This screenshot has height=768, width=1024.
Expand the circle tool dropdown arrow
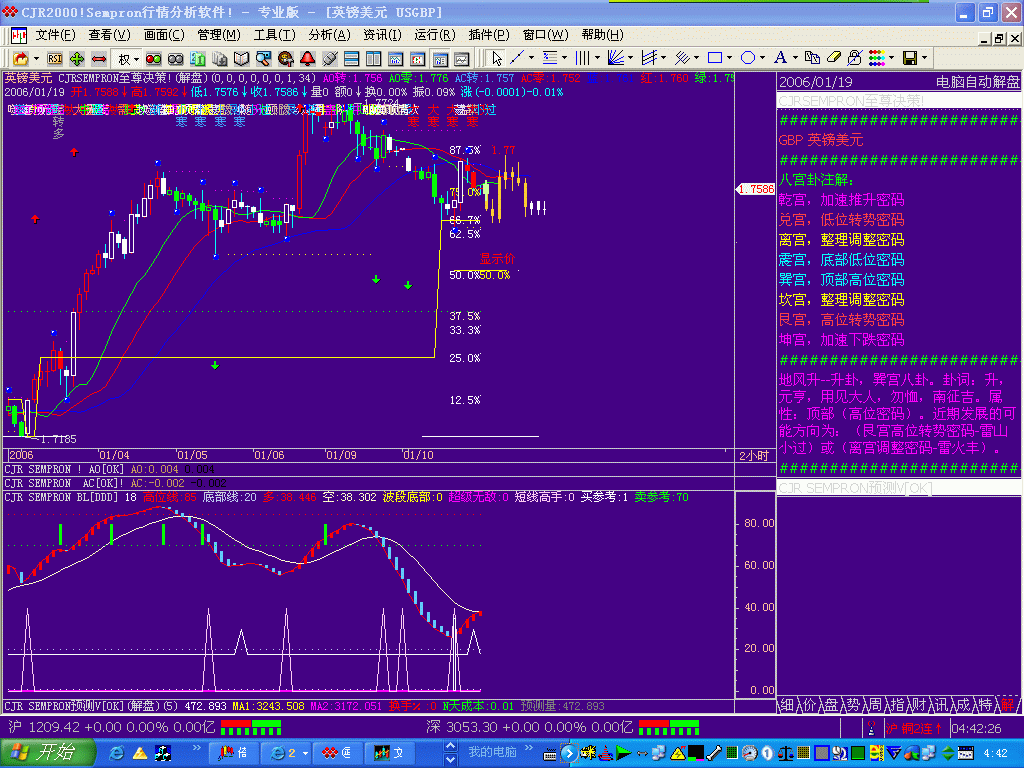click(x=763, y=58)
